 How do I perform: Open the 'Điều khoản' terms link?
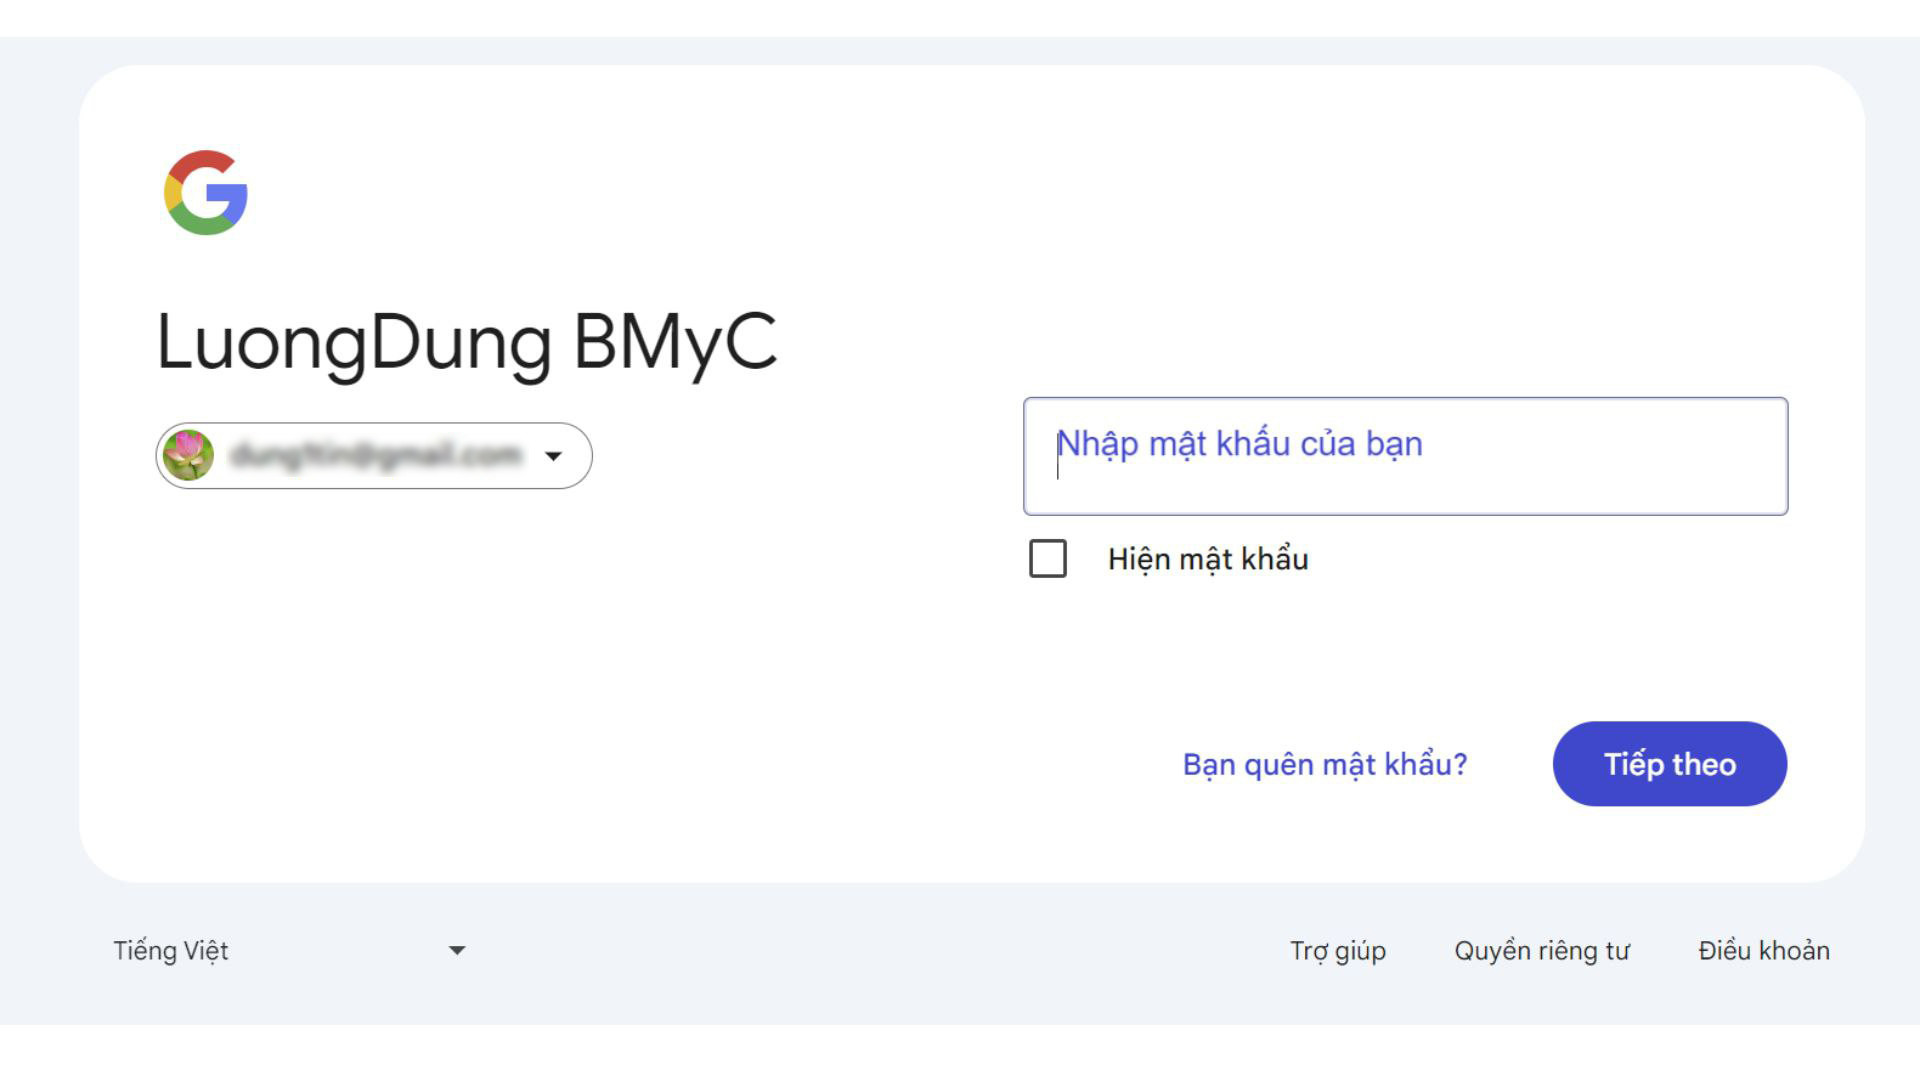(1763, 950)
